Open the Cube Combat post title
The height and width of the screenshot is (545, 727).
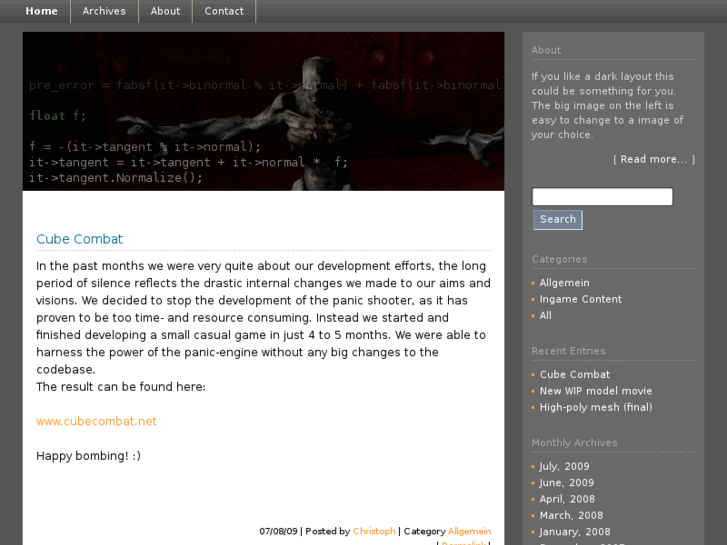point(79,239)
